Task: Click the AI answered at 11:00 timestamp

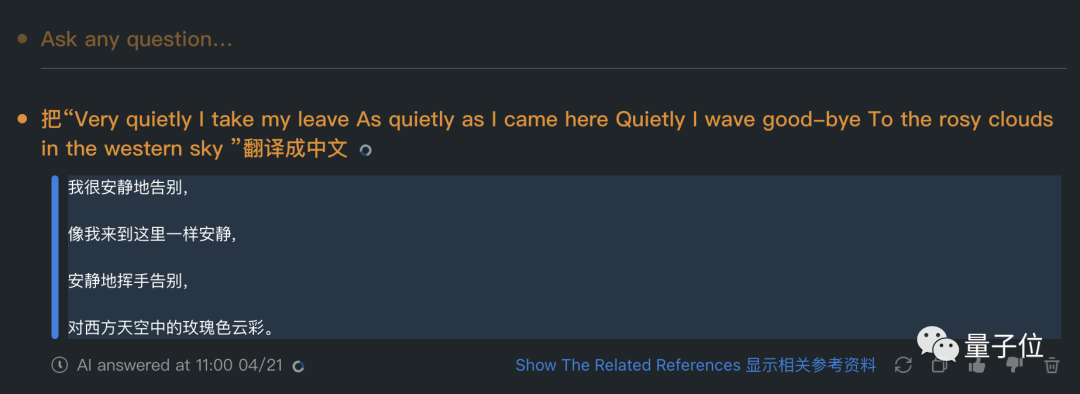Action: [x=180, y=365]
